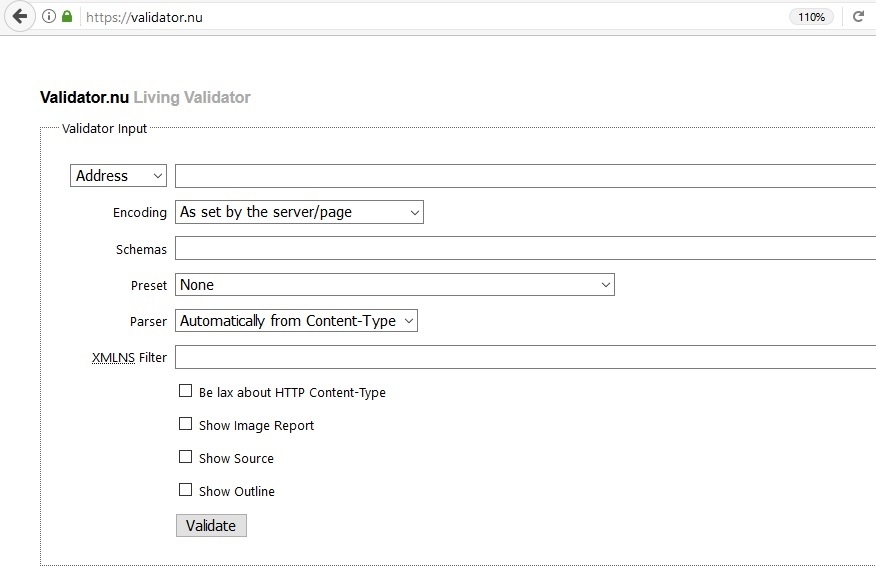This screenshot has width=876, height=572.
Task: Click the green padlock security icon
Action: (x=67, y=17)
